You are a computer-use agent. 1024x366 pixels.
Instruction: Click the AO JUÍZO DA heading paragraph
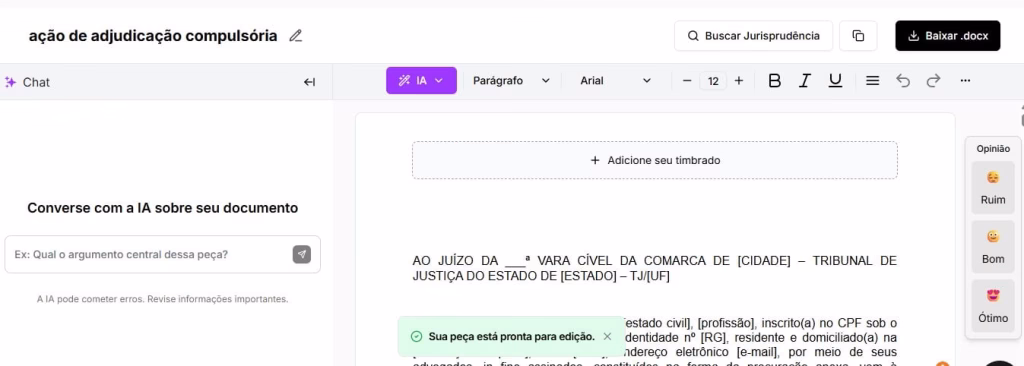654,269
